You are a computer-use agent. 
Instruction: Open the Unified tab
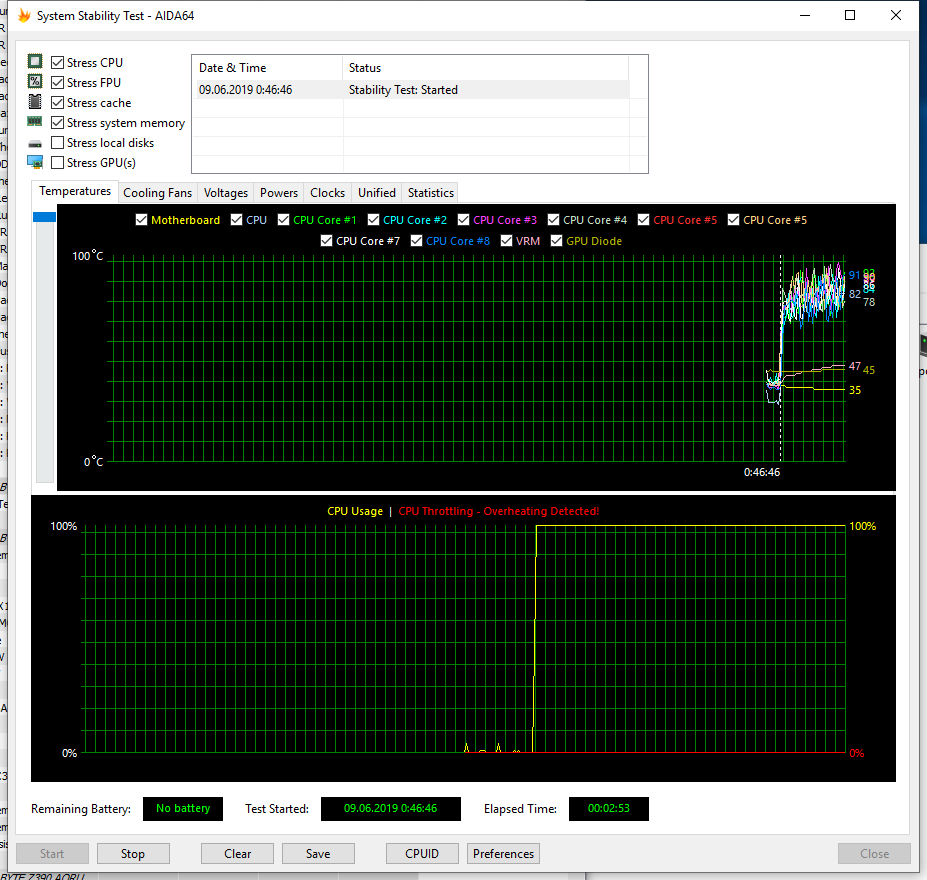pos(377,193)
